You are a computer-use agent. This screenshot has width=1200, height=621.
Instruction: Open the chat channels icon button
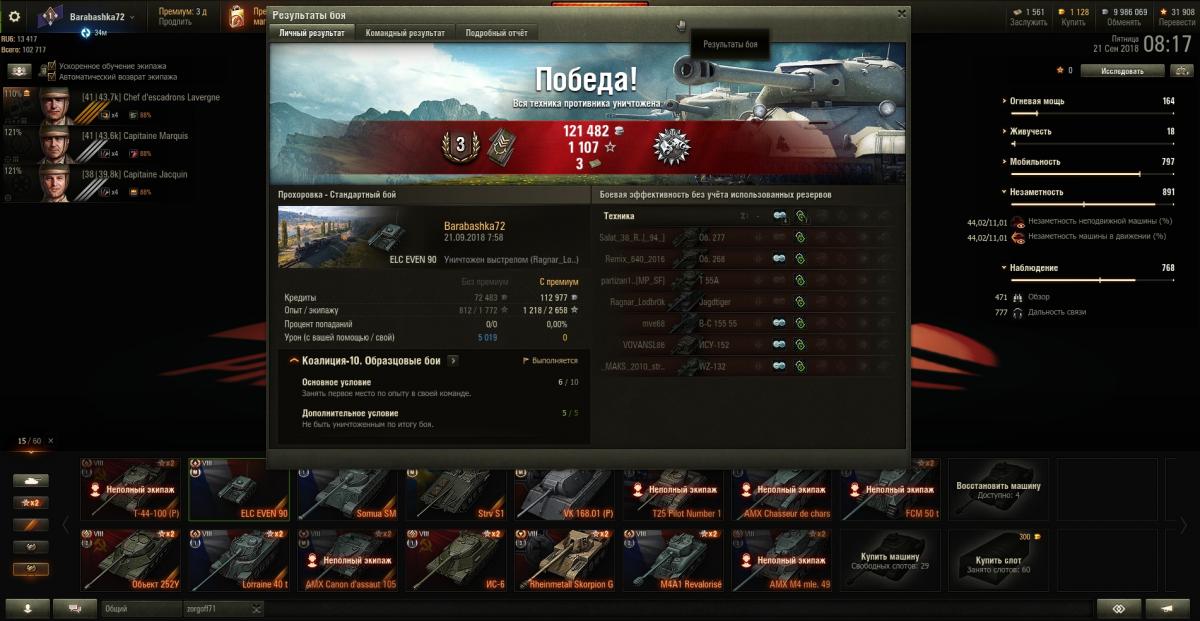[x=75, y=608]
